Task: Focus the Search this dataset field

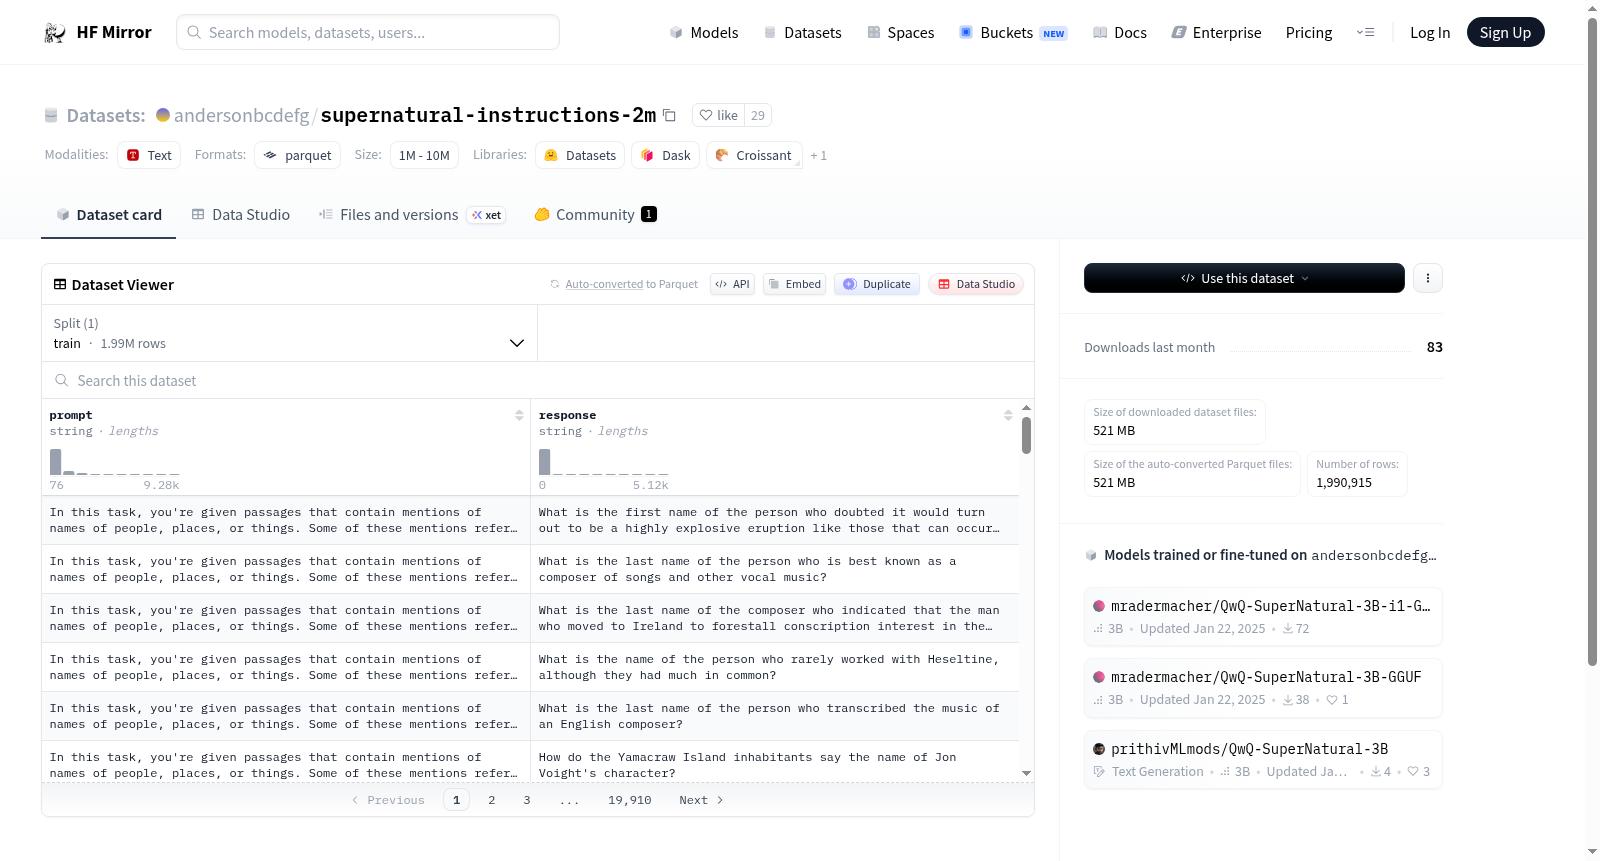Action: [x=538, y=380]
